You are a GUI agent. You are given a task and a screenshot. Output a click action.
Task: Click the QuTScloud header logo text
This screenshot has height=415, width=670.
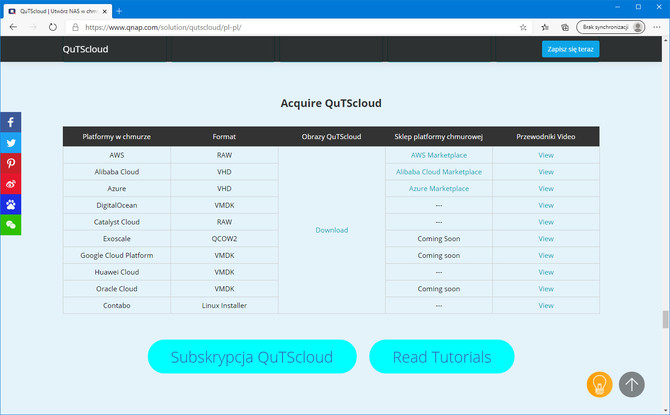click(x=85, y=49)
